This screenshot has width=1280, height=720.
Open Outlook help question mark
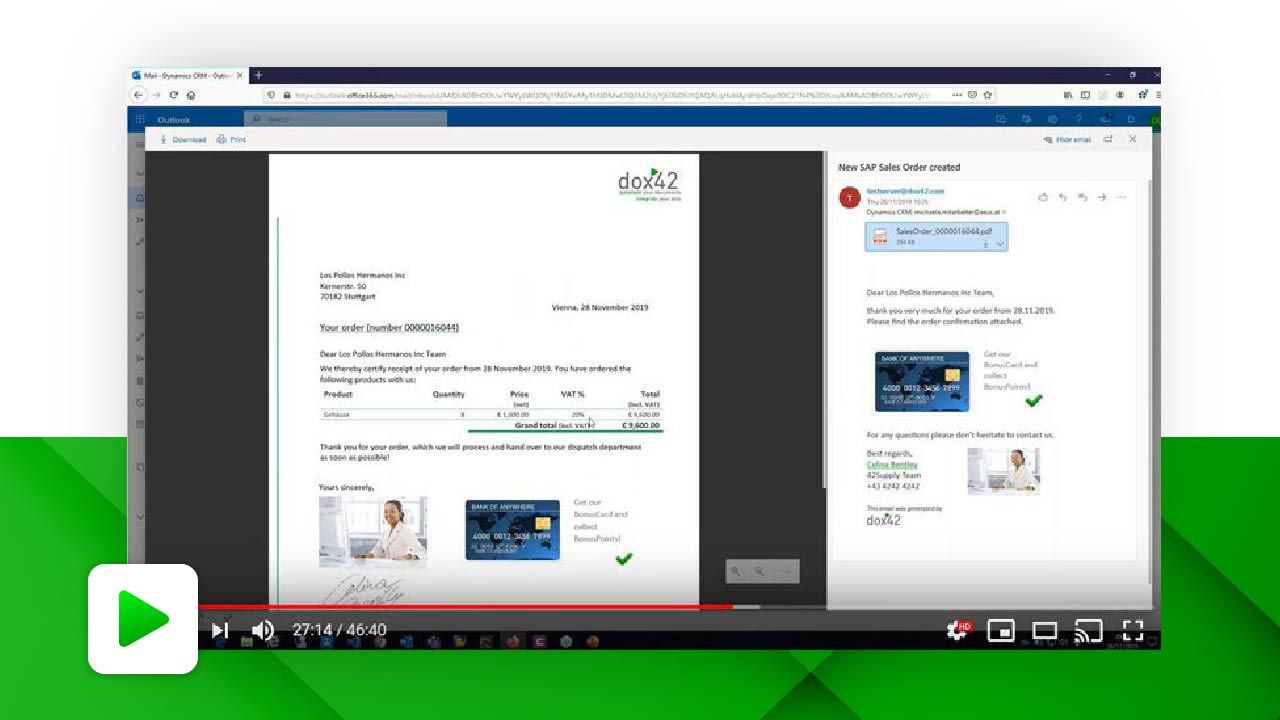[x=1078, y=119]
